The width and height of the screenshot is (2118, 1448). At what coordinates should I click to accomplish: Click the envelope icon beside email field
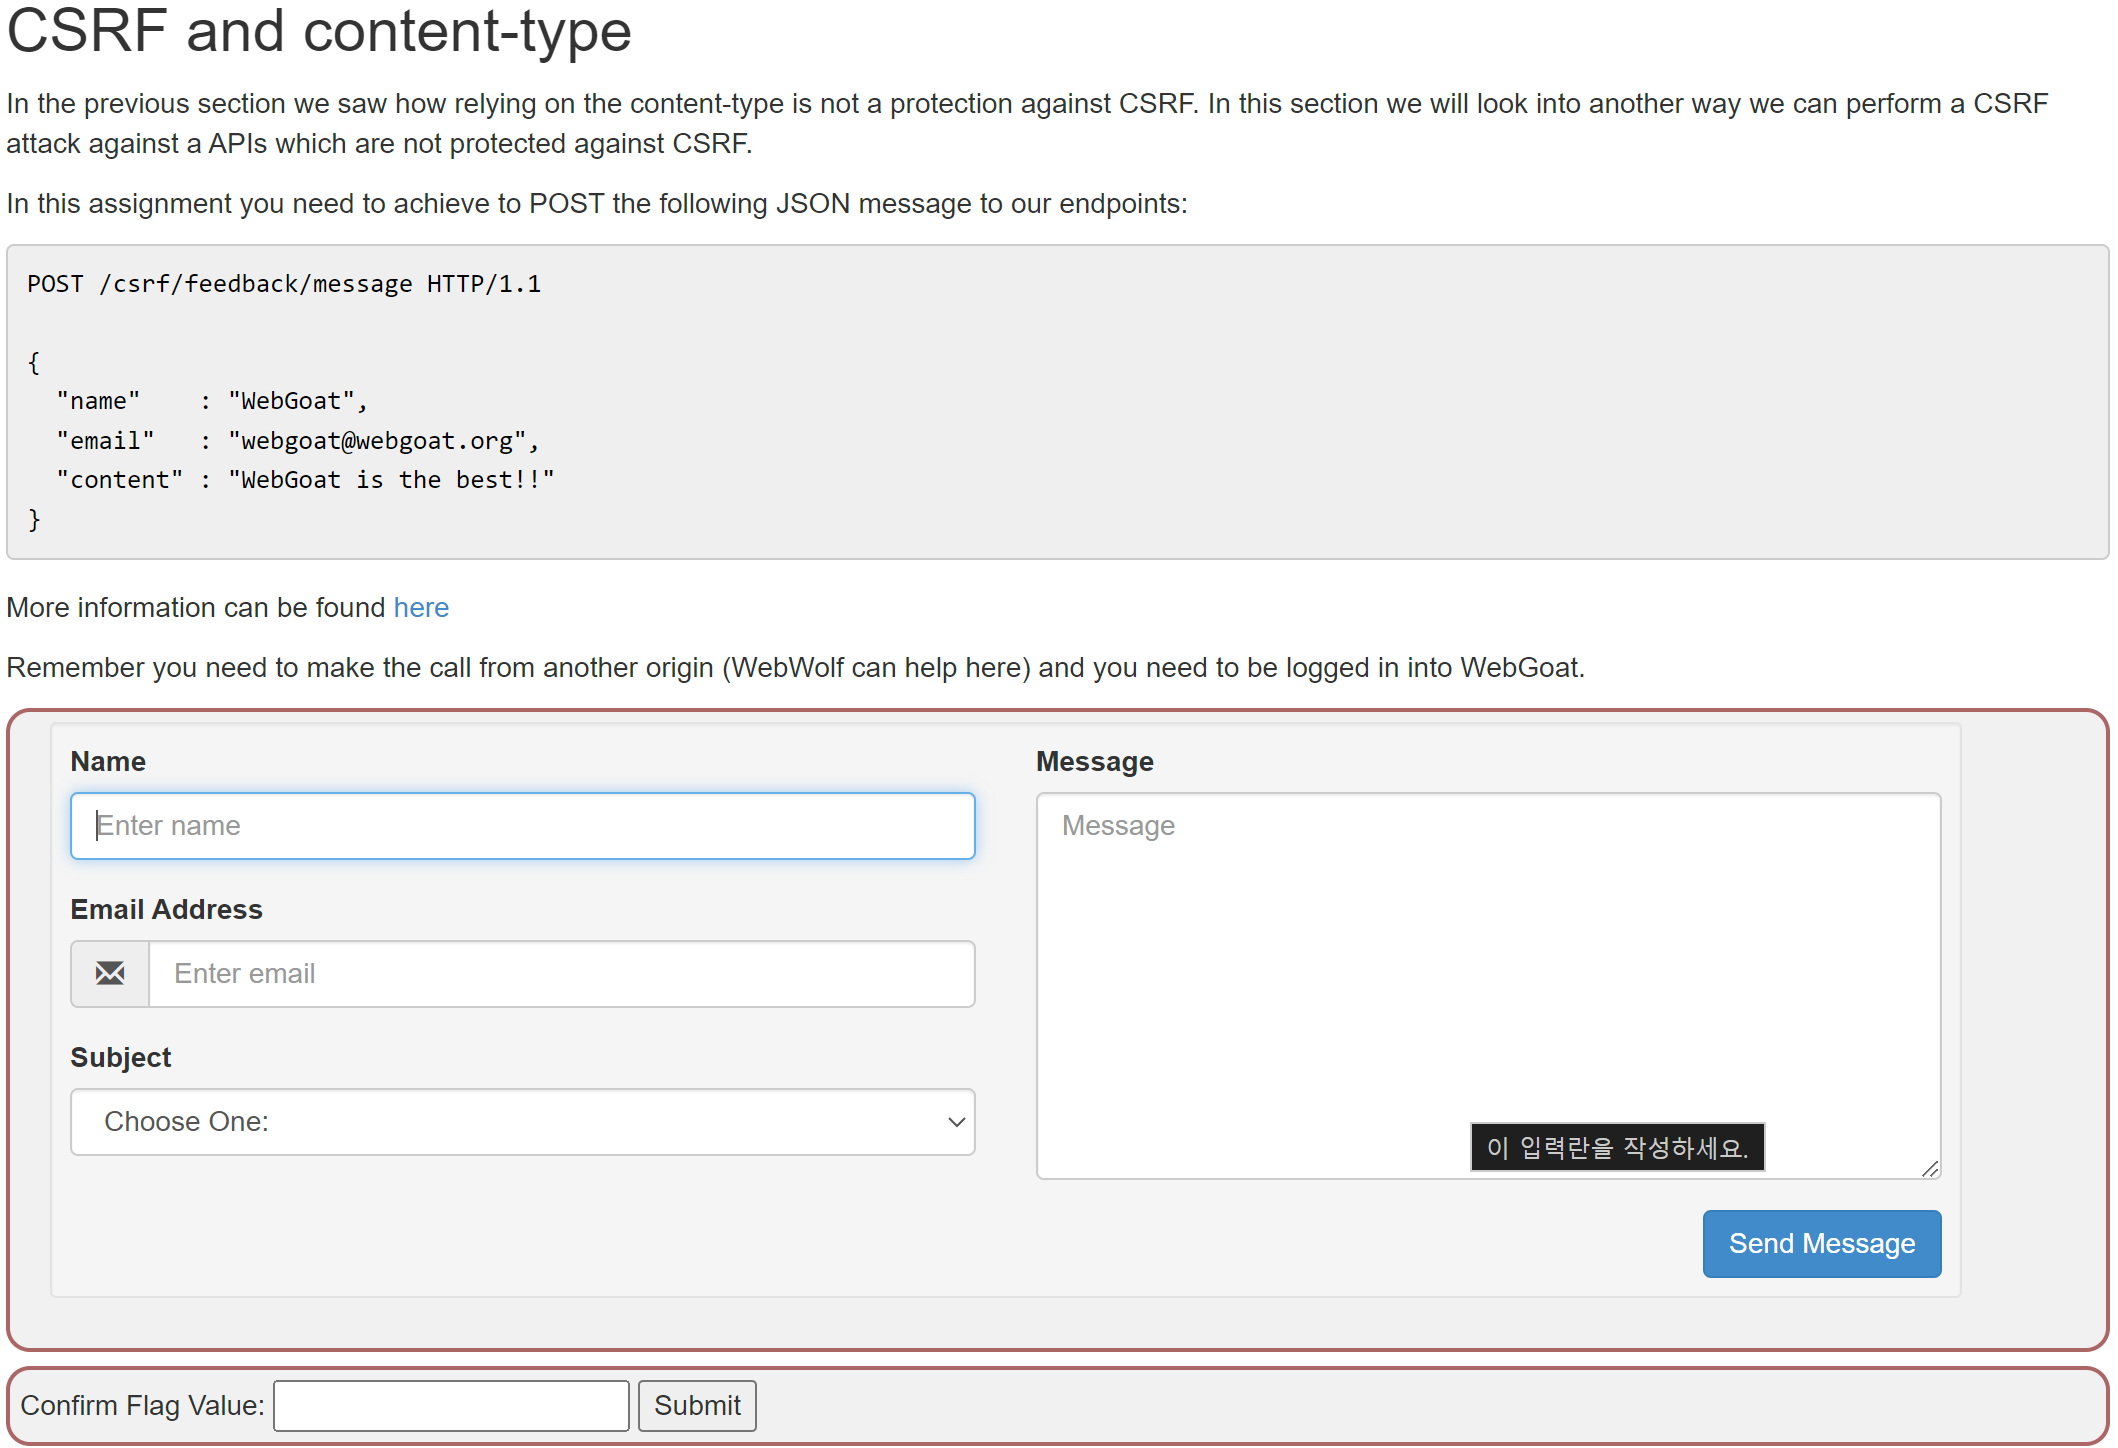[x=110, y=973]
